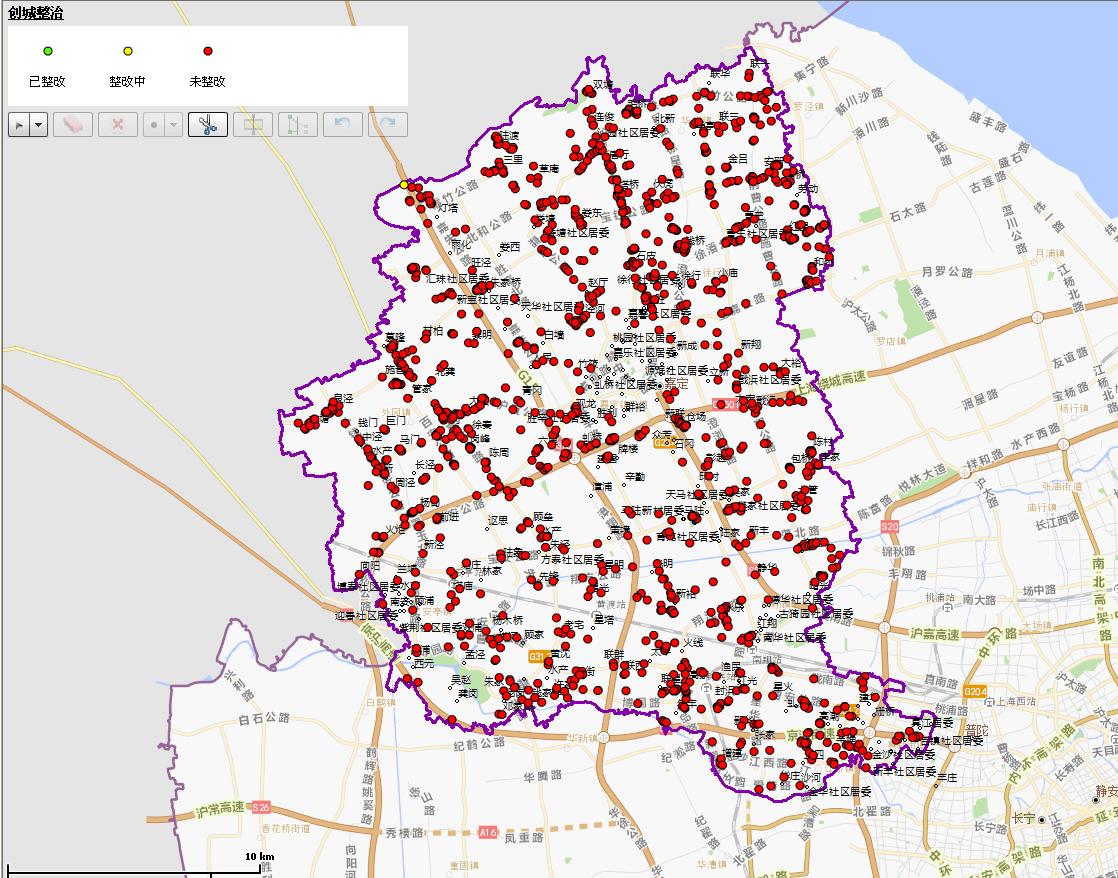Screen dimensions: 1118x878
Task: Expand the point tool dropdown arrow
Action: pyautogui.click(x=174, y=125)
